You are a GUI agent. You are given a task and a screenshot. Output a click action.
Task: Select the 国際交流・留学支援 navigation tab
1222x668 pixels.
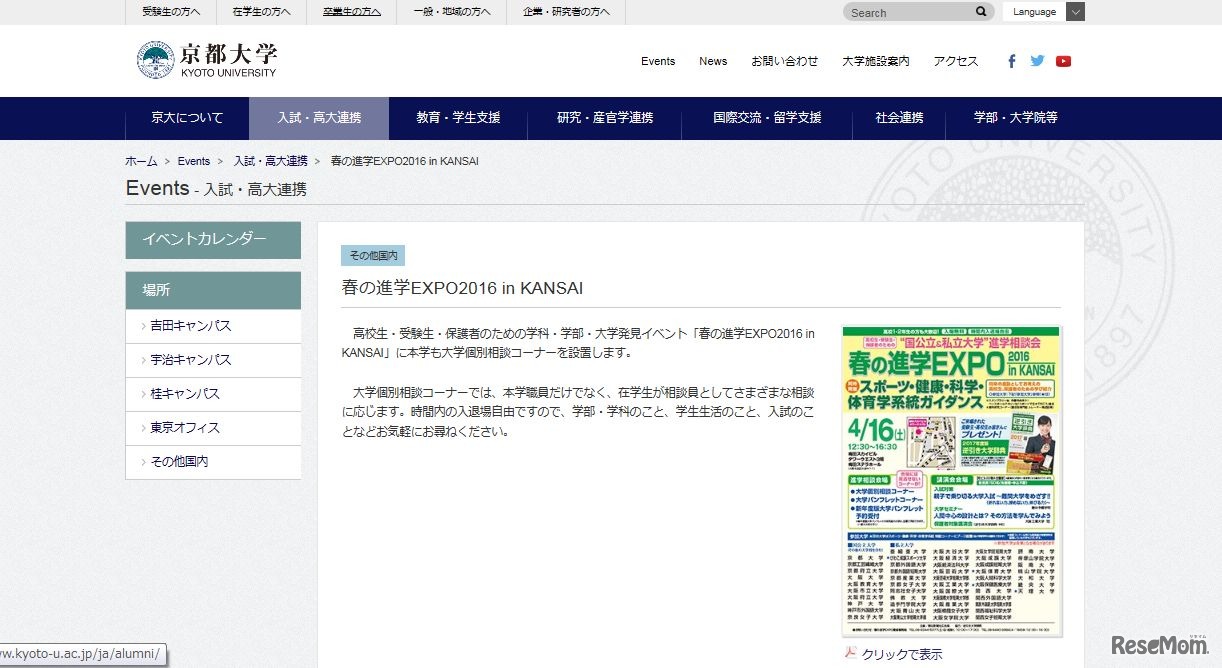[x=767, y=118]
